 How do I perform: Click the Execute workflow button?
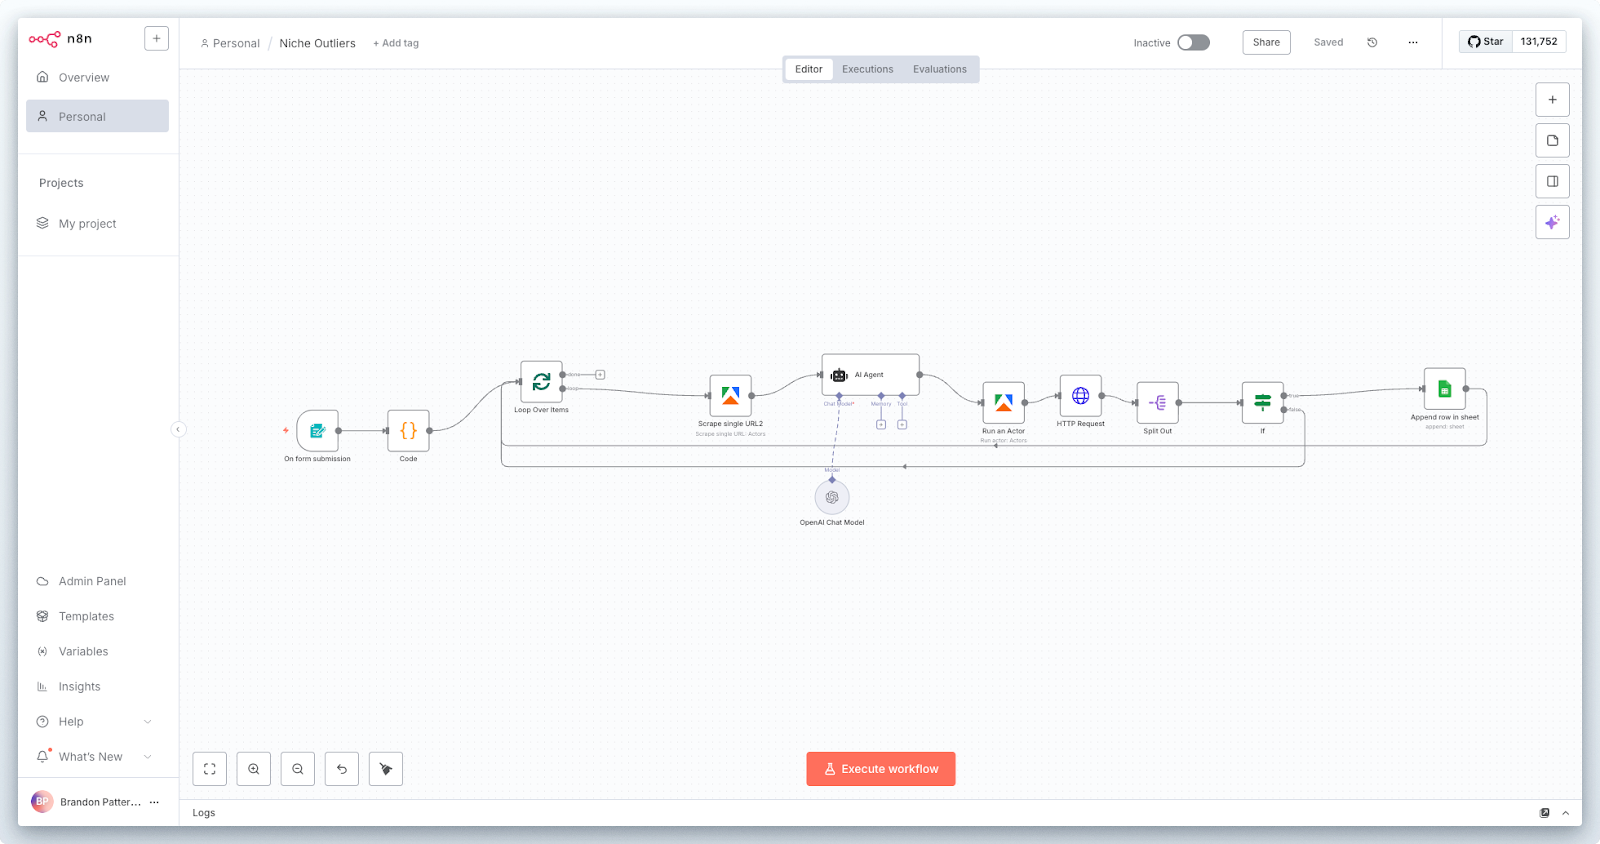(x=881, y=769)
